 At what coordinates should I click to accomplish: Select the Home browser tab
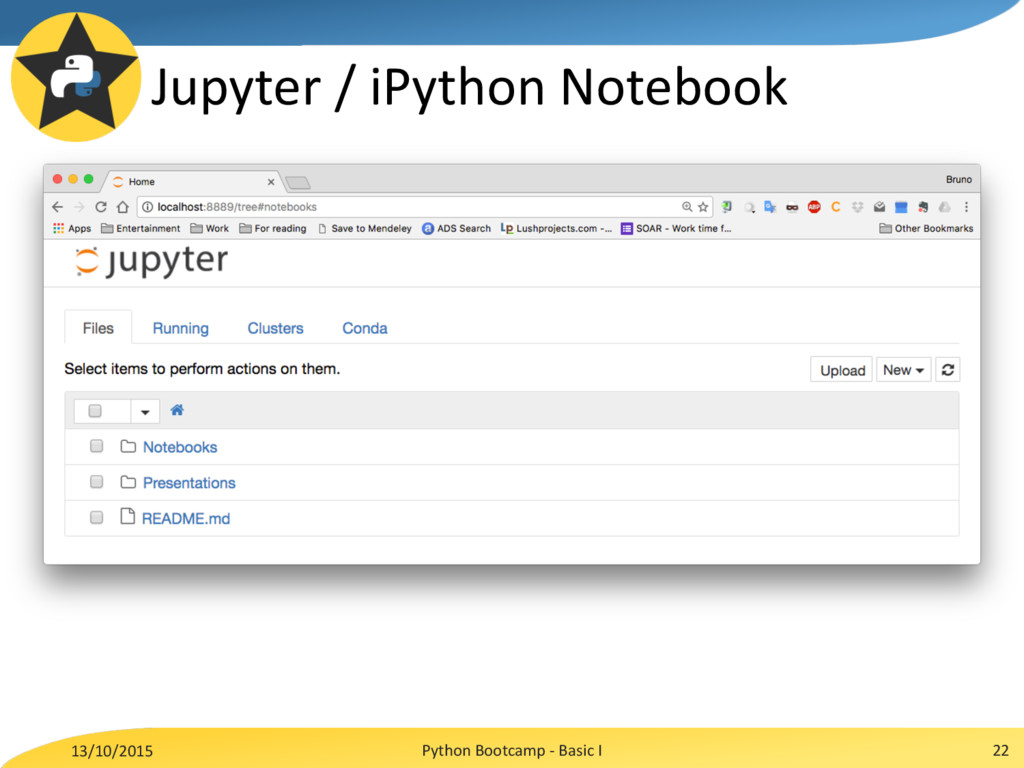click(x=193, y=182)
